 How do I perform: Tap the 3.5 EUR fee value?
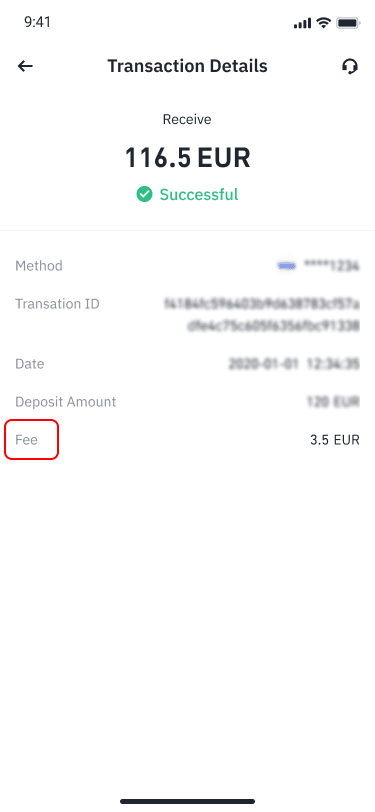point(335,440)
